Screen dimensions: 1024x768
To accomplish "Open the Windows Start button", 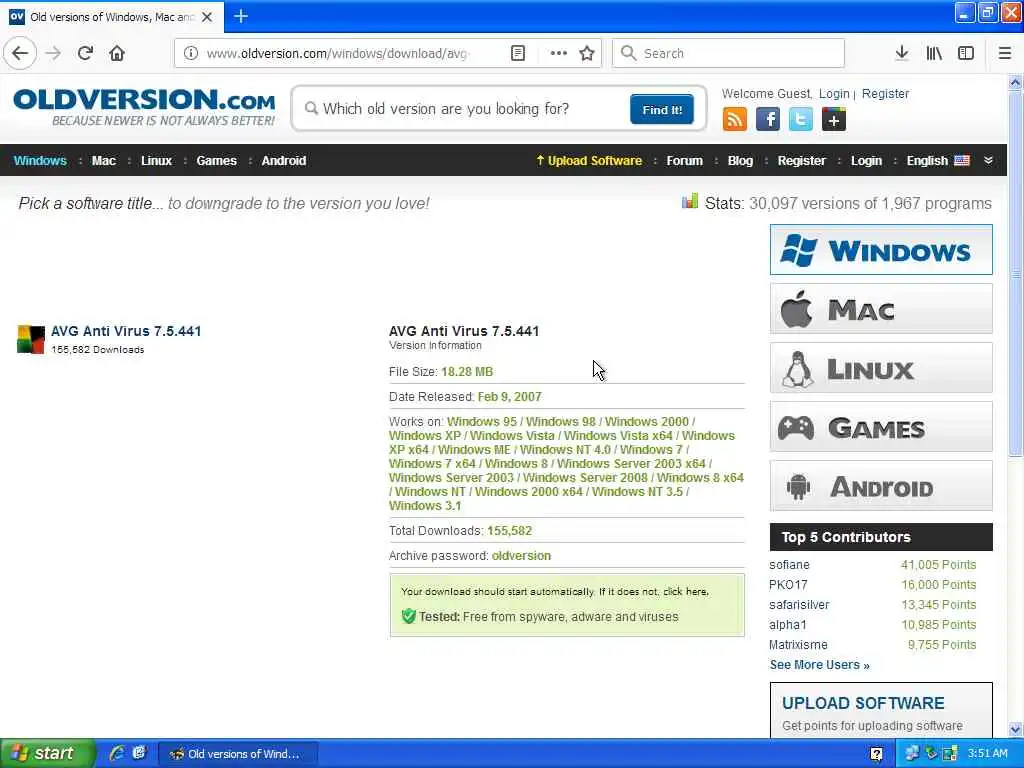I will point(48,753).
